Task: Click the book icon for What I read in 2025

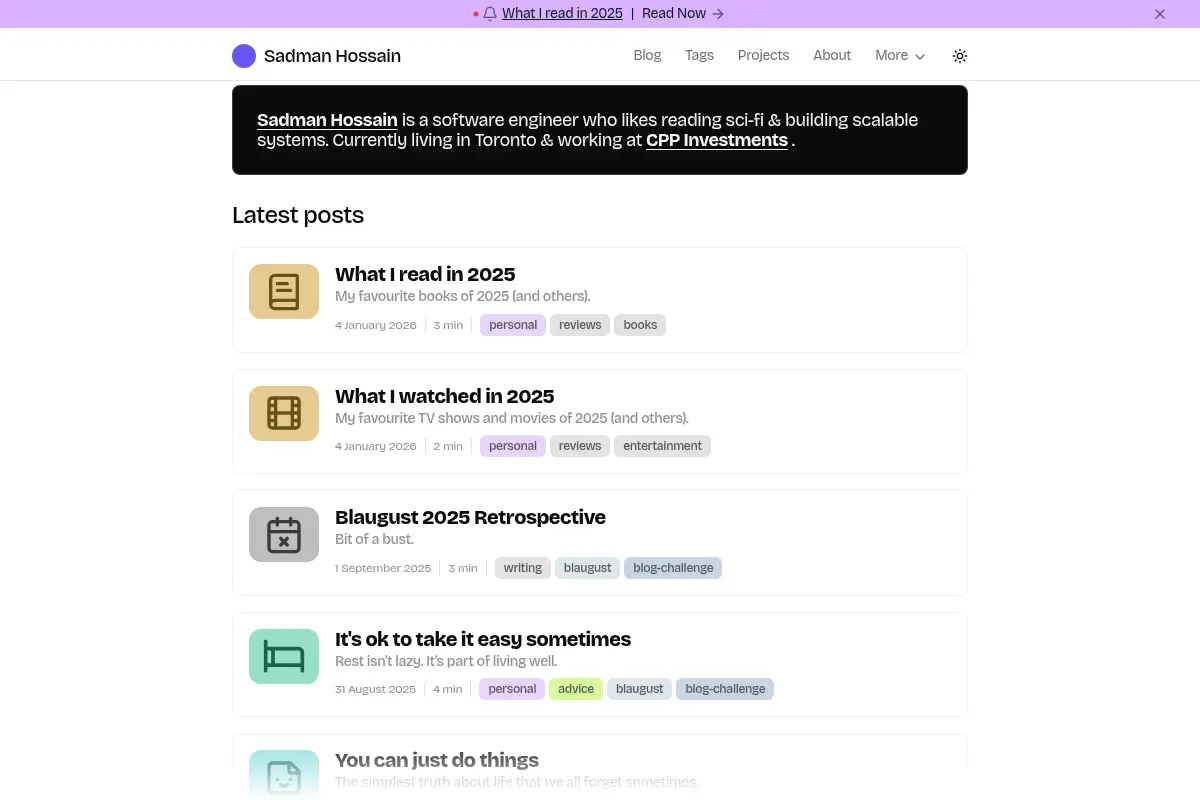Action: (284, 292)
